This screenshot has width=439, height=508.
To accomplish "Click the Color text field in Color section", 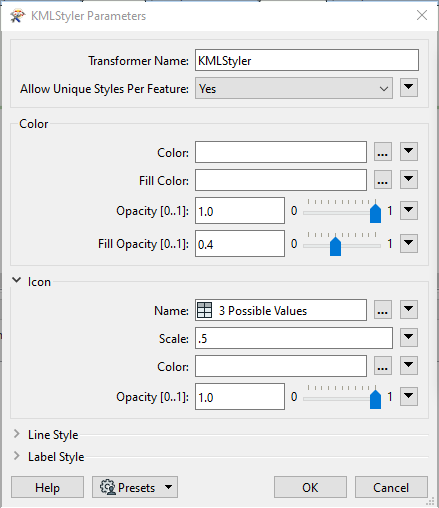I will click(281, 152).
